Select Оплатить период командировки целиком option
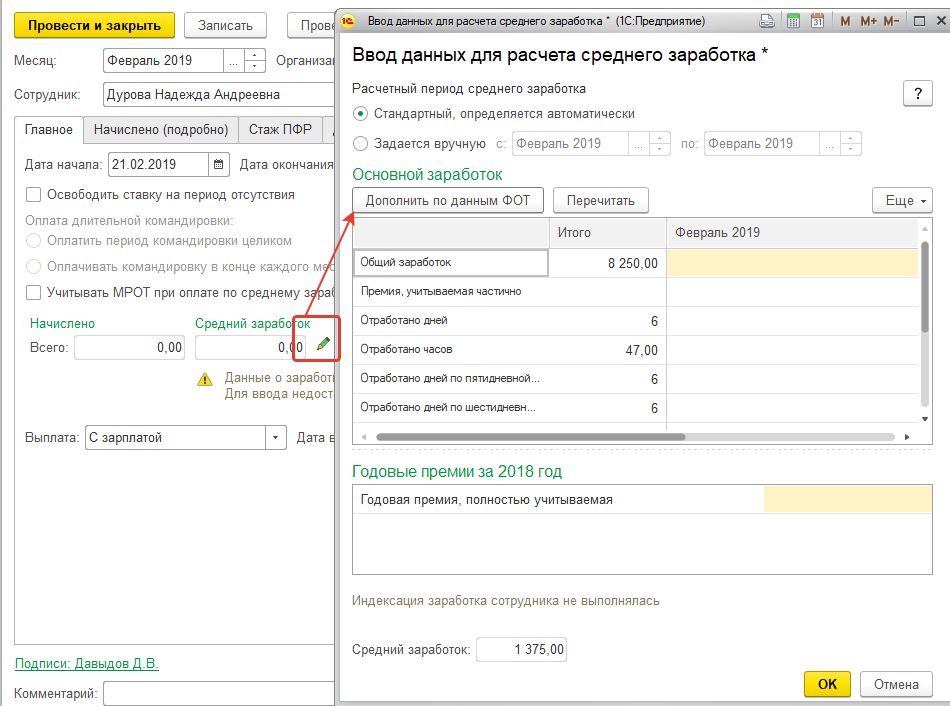This screenshot has width=950, height=706. coord(33,241)
